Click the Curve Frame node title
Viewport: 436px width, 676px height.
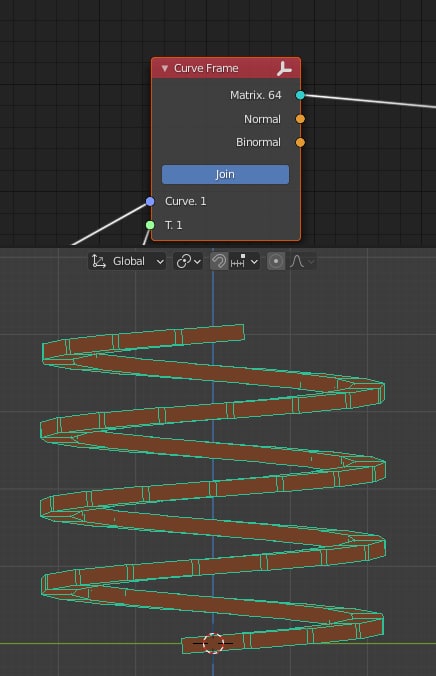[206, 69]
